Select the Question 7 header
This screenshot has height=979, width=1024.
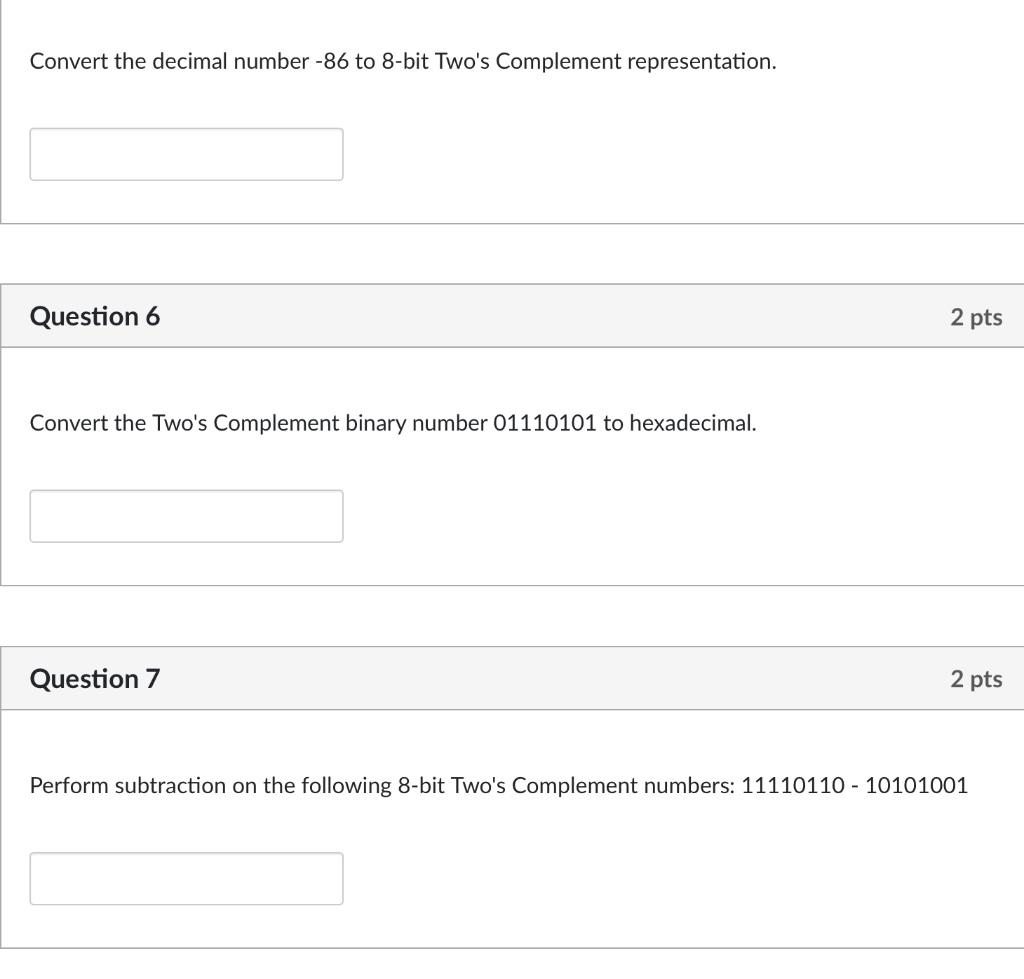(x=95, y=678)
